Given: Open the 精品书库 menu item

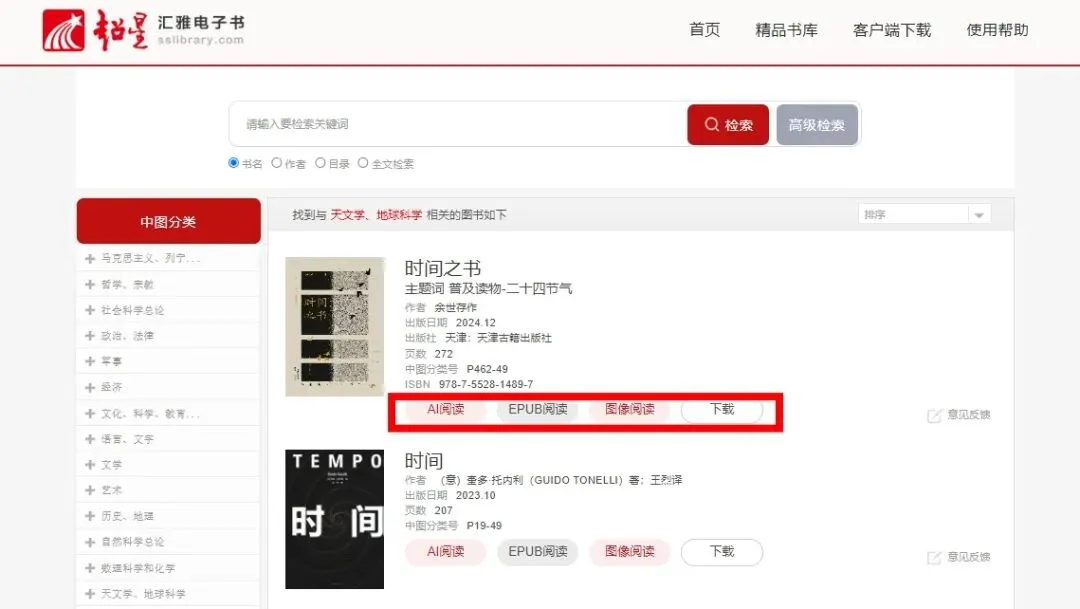Looking at the screenshot, I should pyautogui.click(x=786, y=30).
